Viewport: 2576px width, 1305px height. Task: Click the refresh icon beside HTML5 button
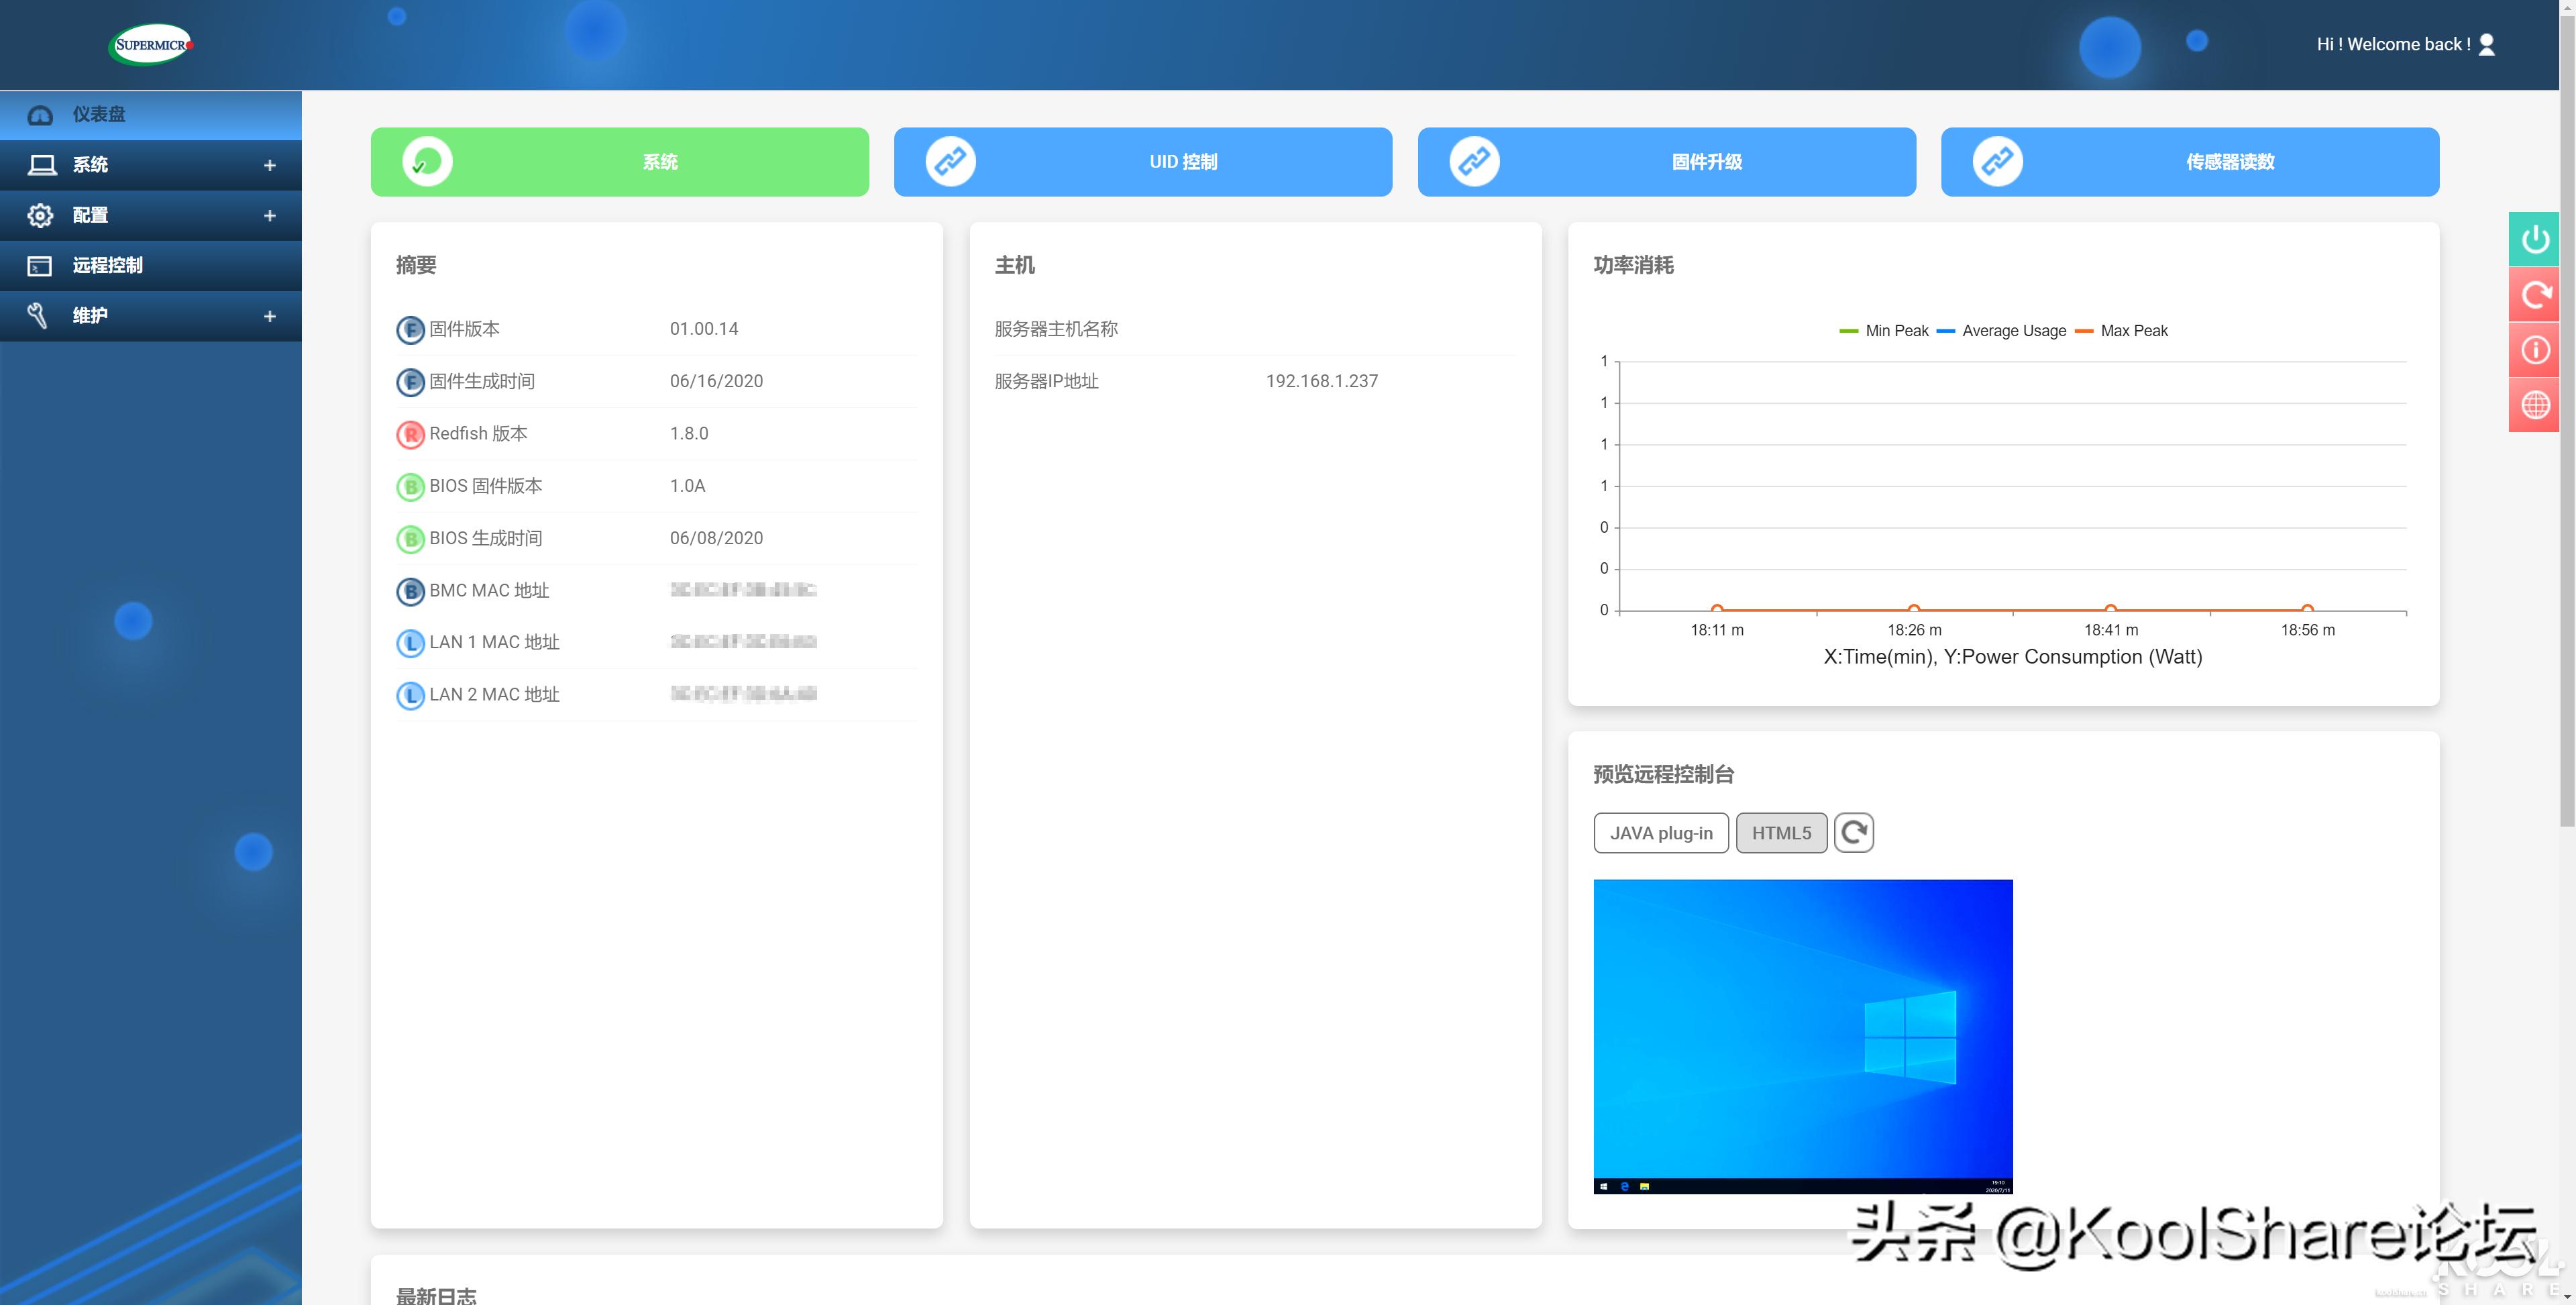point(1854,832)
